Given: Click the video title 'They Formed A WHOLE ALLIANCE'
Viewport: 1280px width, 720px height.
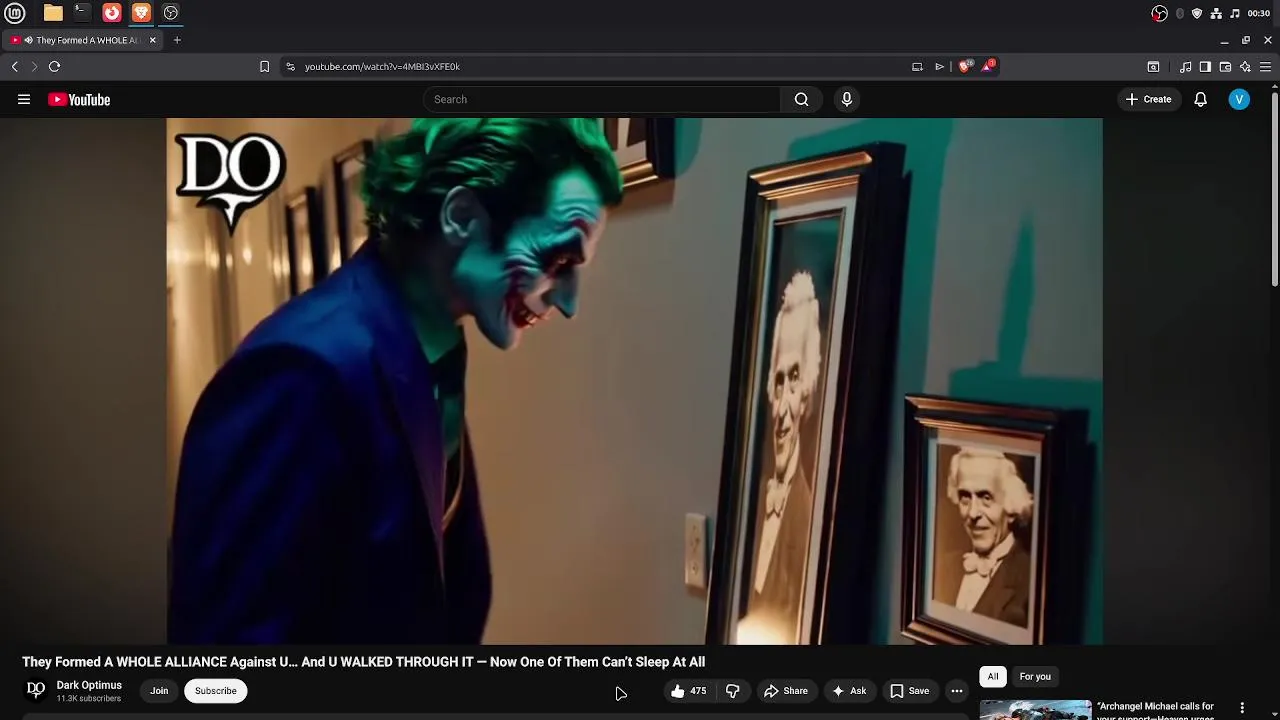Looking at the screenshot, I should 363,662.
